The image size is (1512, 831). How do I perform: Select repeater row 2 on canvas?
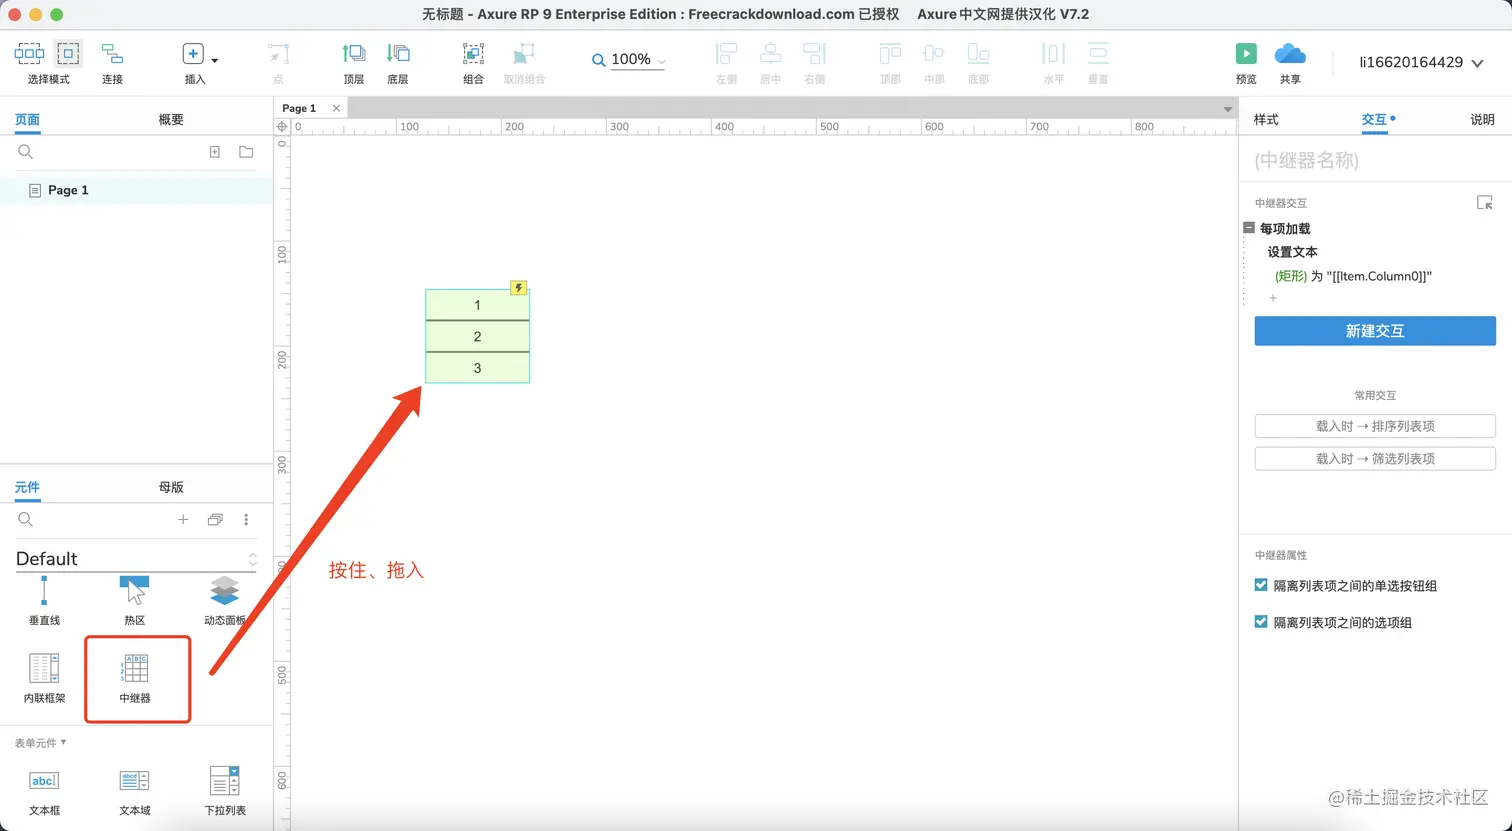click(477, 336)
